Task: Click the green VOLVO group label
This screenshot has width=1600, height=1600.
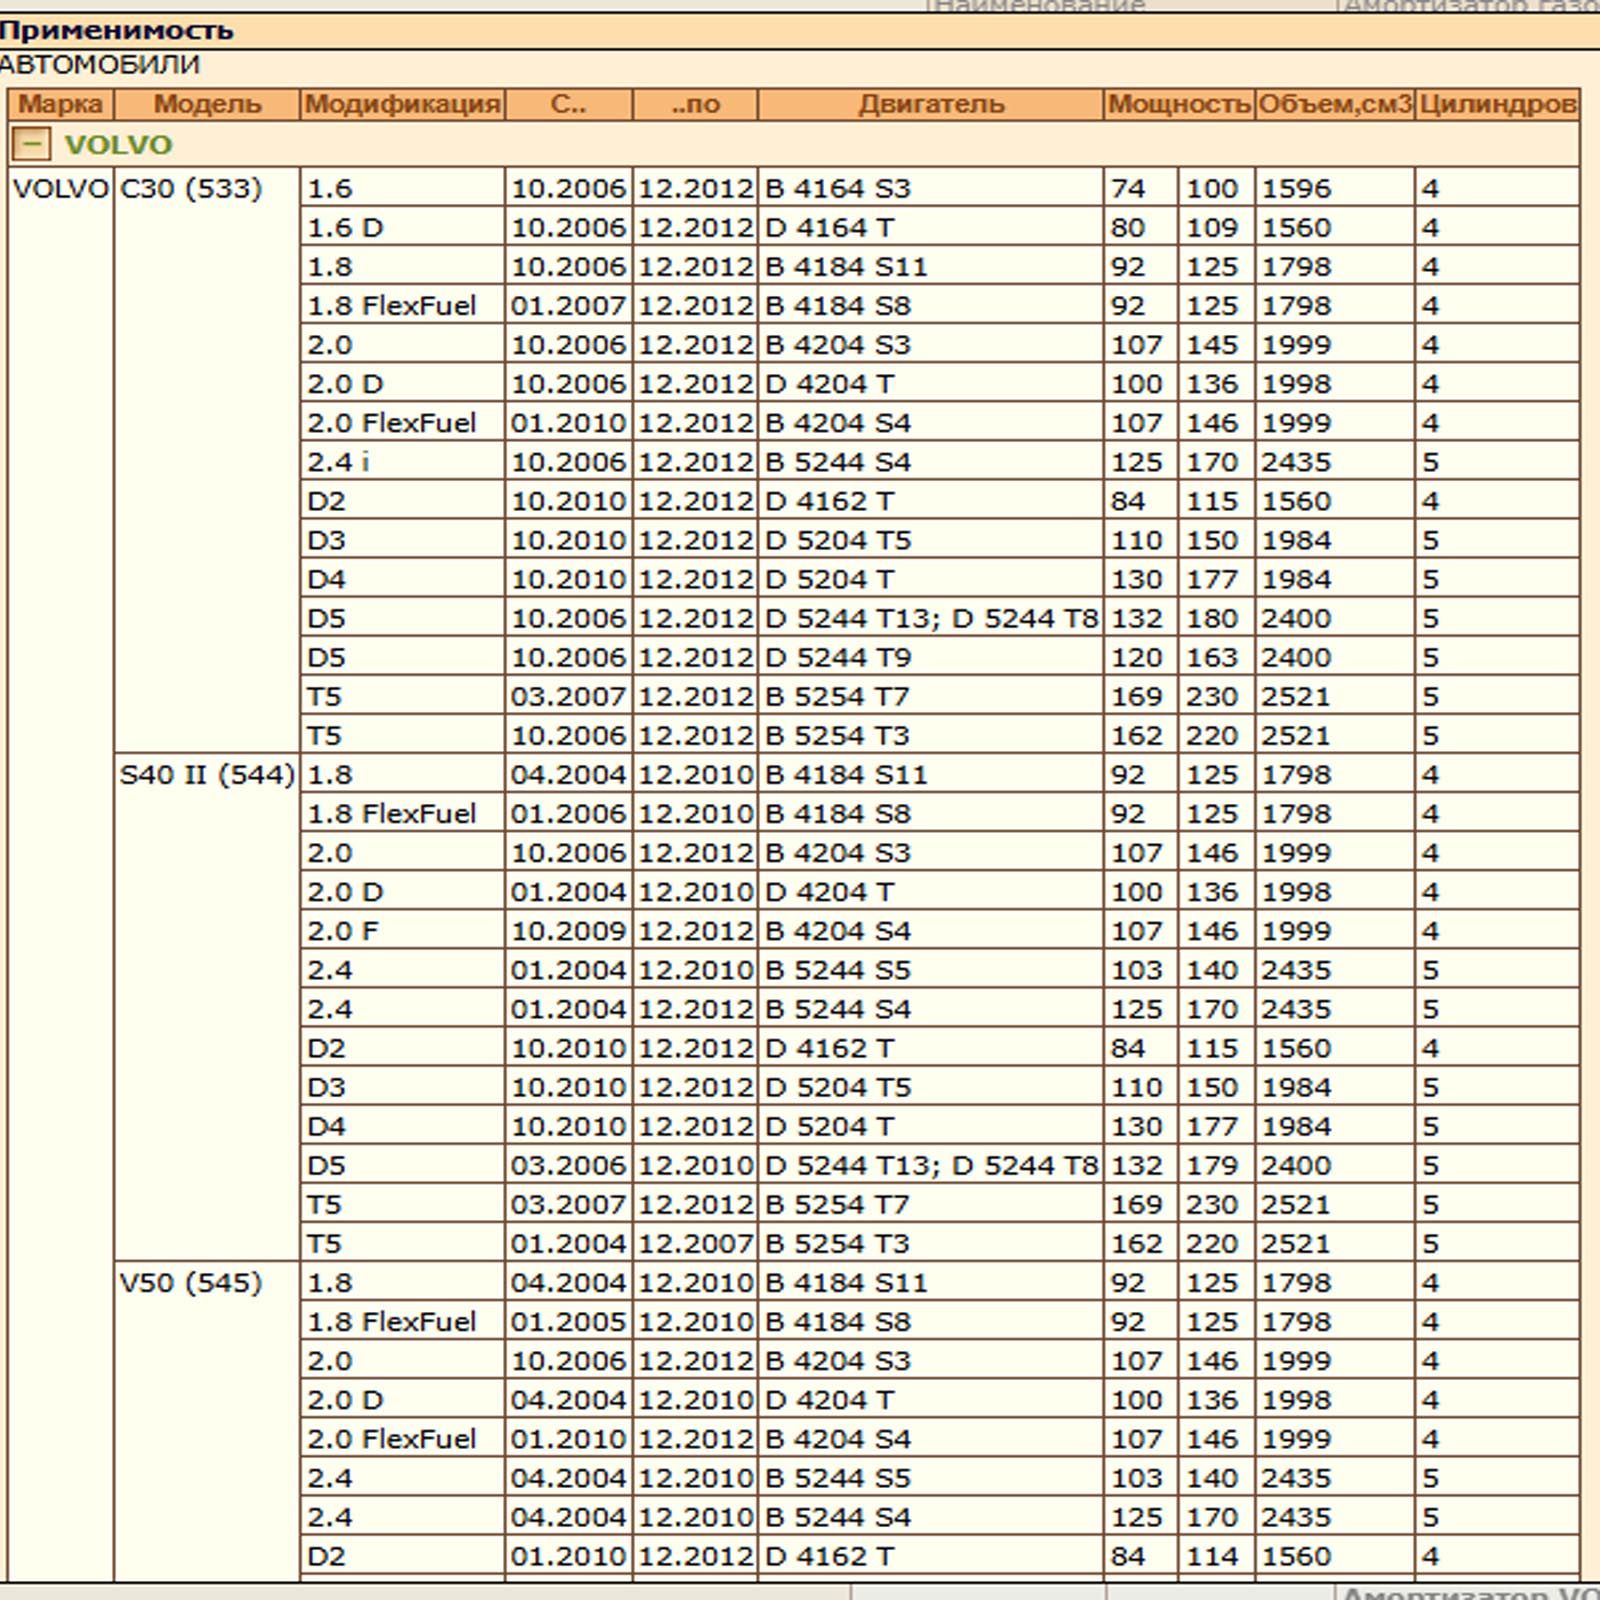Action: click(118, 145)
